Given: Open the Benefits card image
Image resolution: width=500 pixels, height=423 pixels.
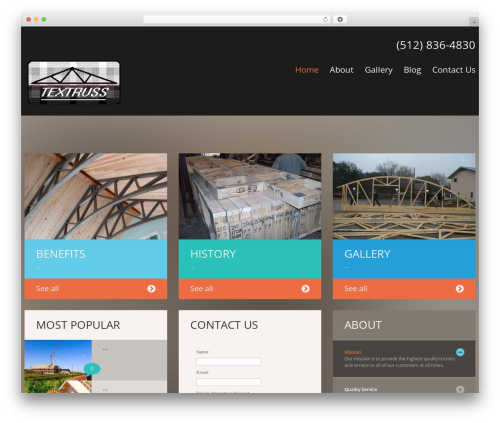Looking at the screenshot, I should click(x=96, y=196).
